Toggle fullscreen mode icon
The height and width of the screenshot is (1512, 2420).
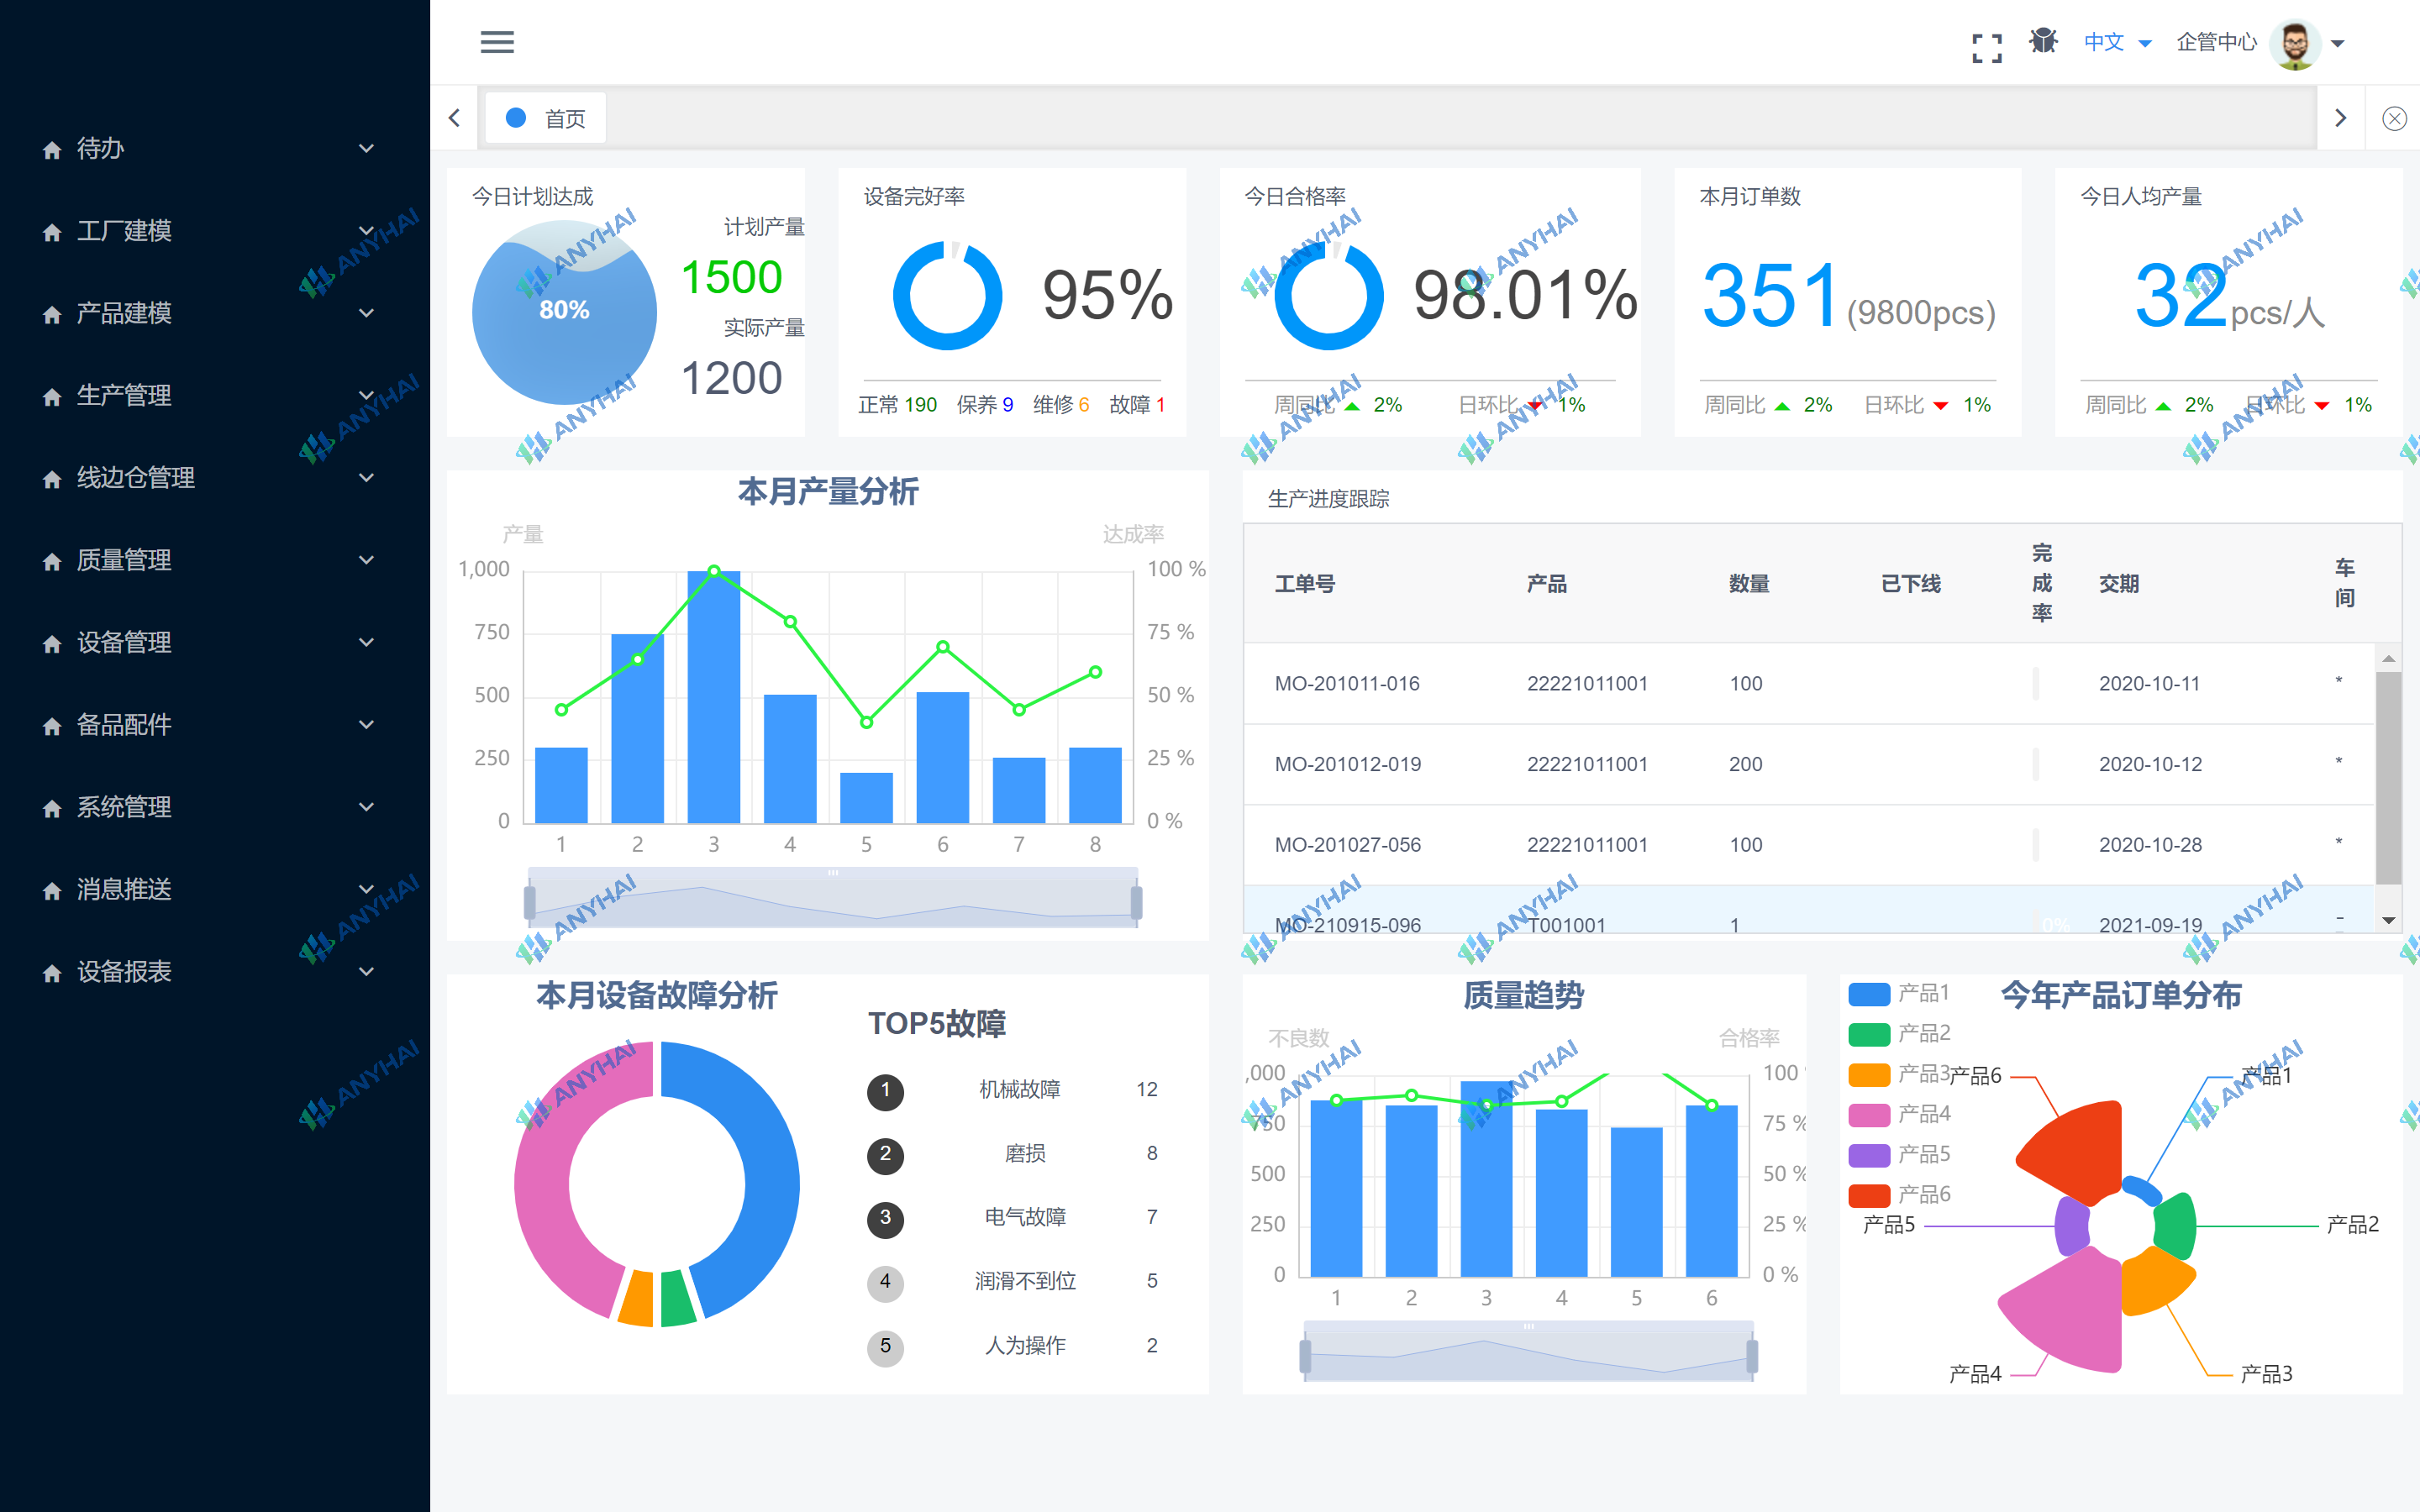click(1986, 47)
